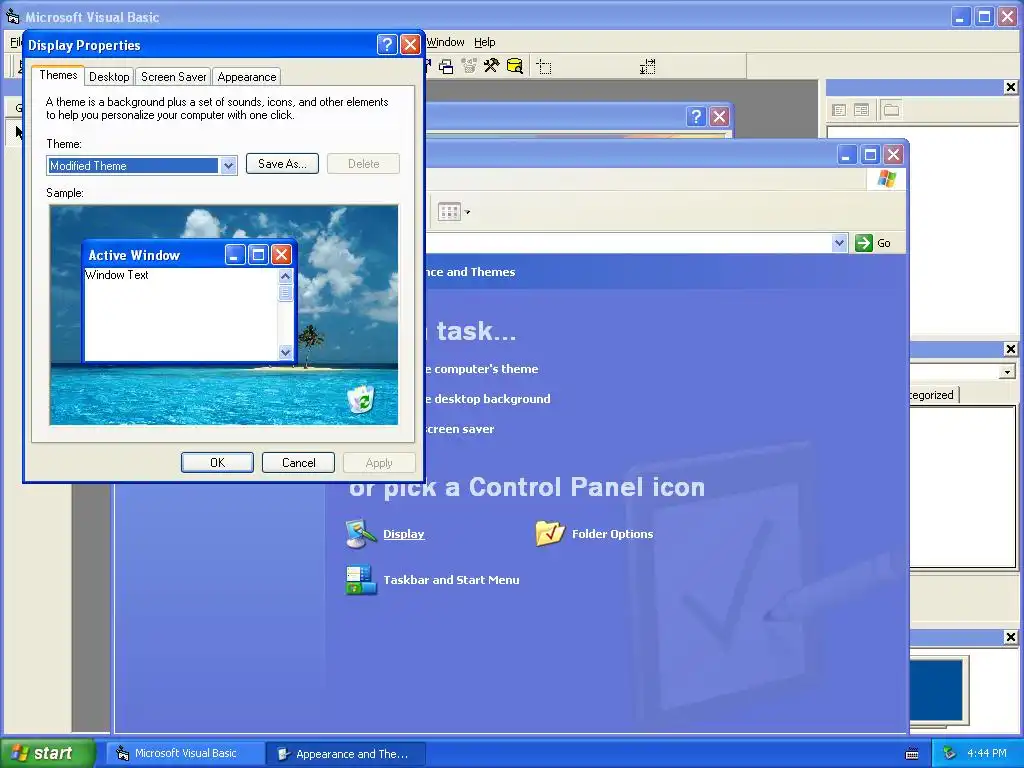Click OK in Display Properties
1024x768 pixels.
tap(217, 462)
